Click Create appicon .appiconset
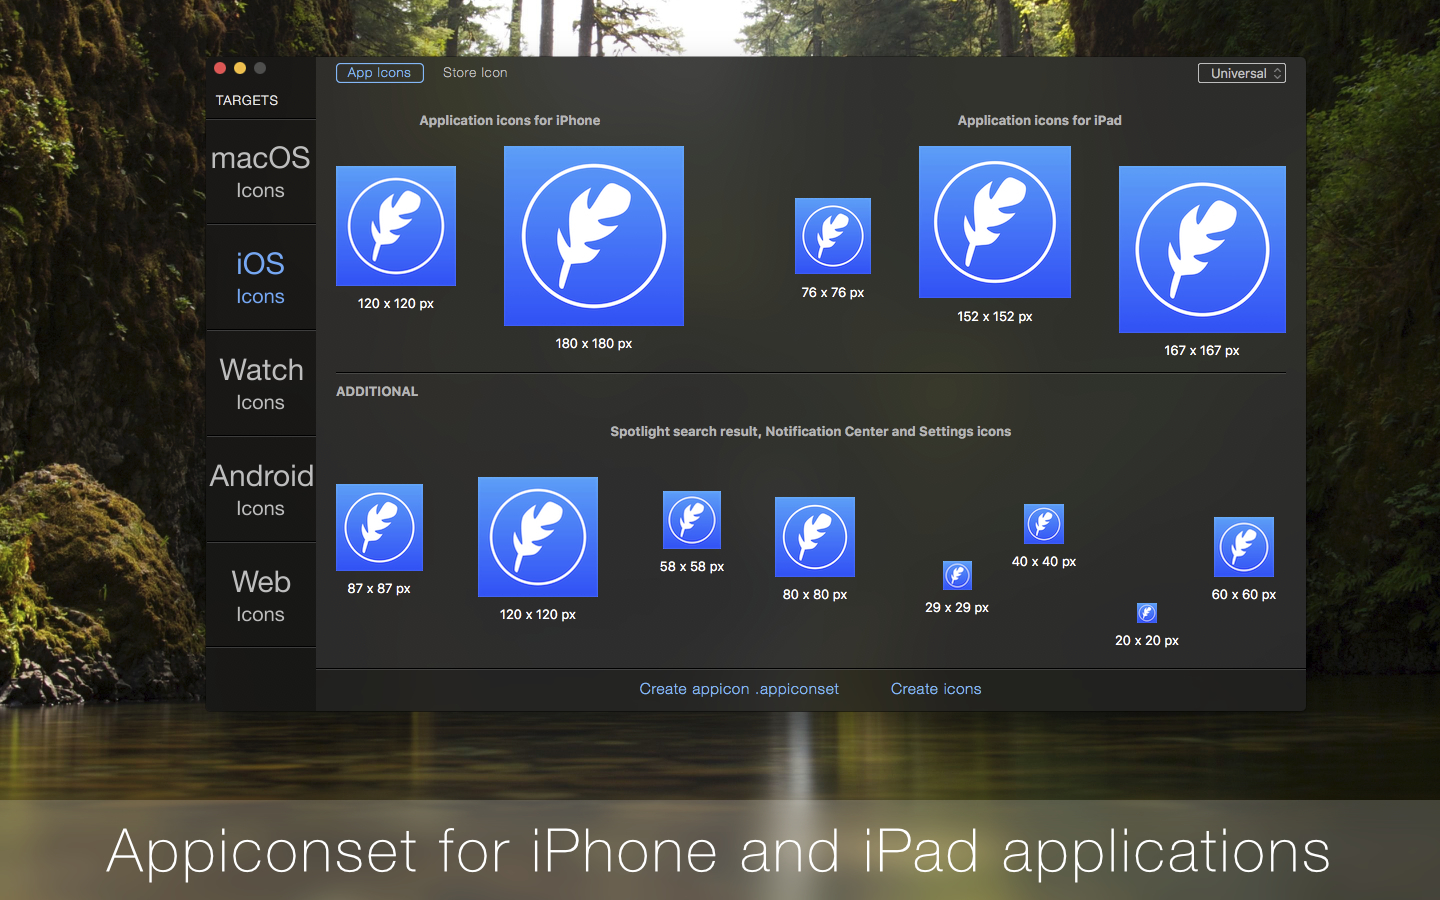Screen dimensions: 1440x900 point(739,689)
